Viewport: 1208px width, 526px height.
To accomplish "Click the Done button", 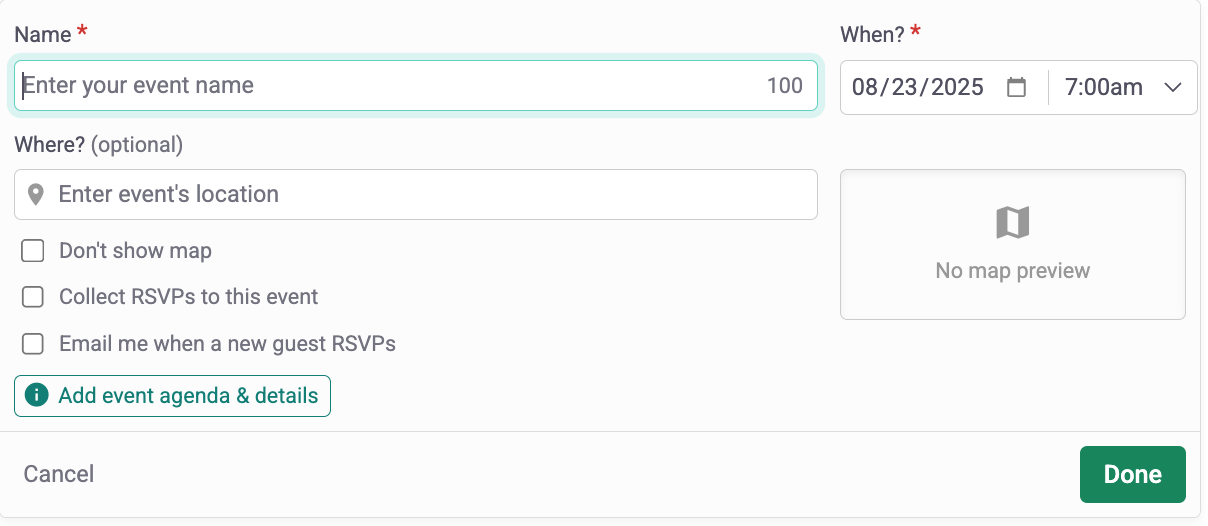I will 1133,474.
